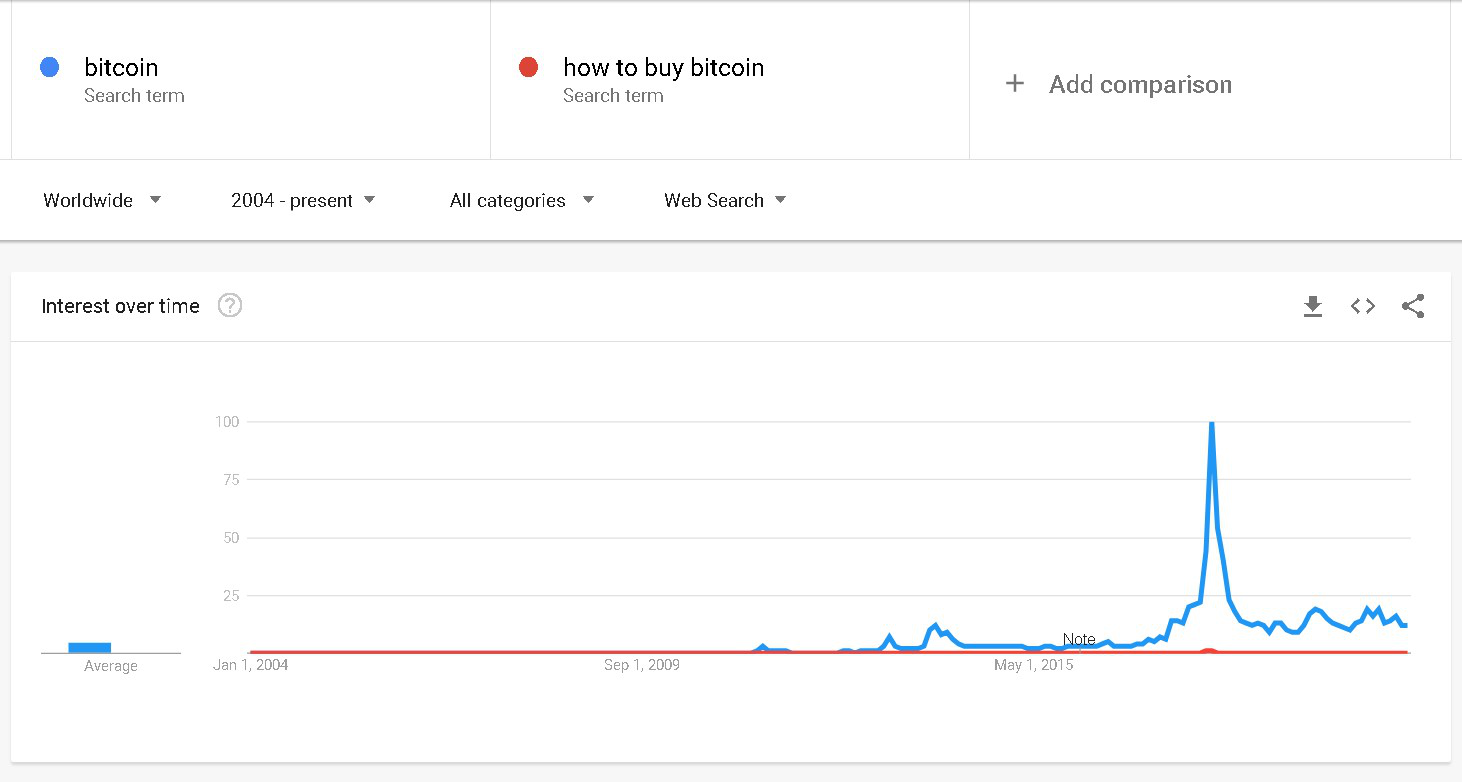The image size is (1462, 782).
Task: Edit the how to buy bitcoin term
Action: coord(663,67)
